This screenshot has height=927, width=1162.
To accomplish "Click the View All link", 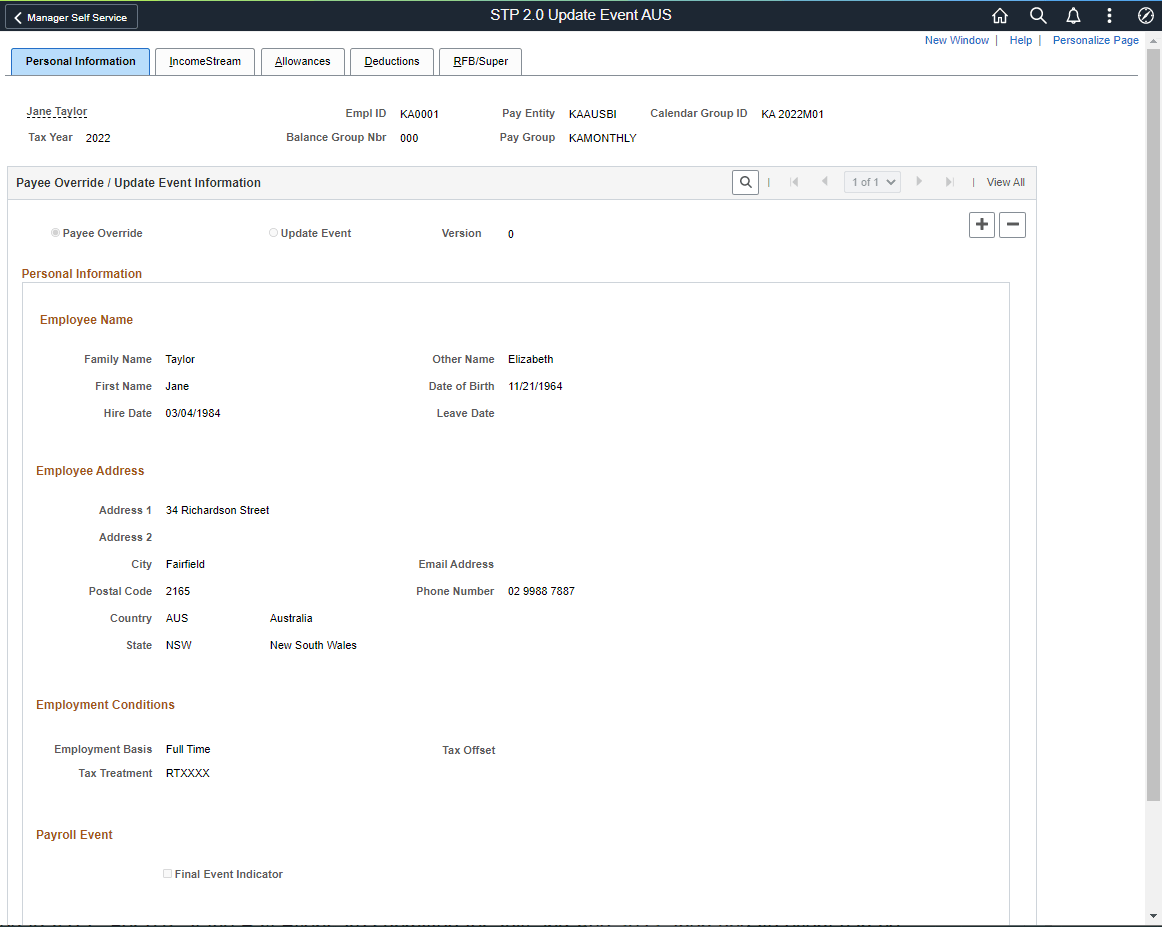I will pos(1006,182).
